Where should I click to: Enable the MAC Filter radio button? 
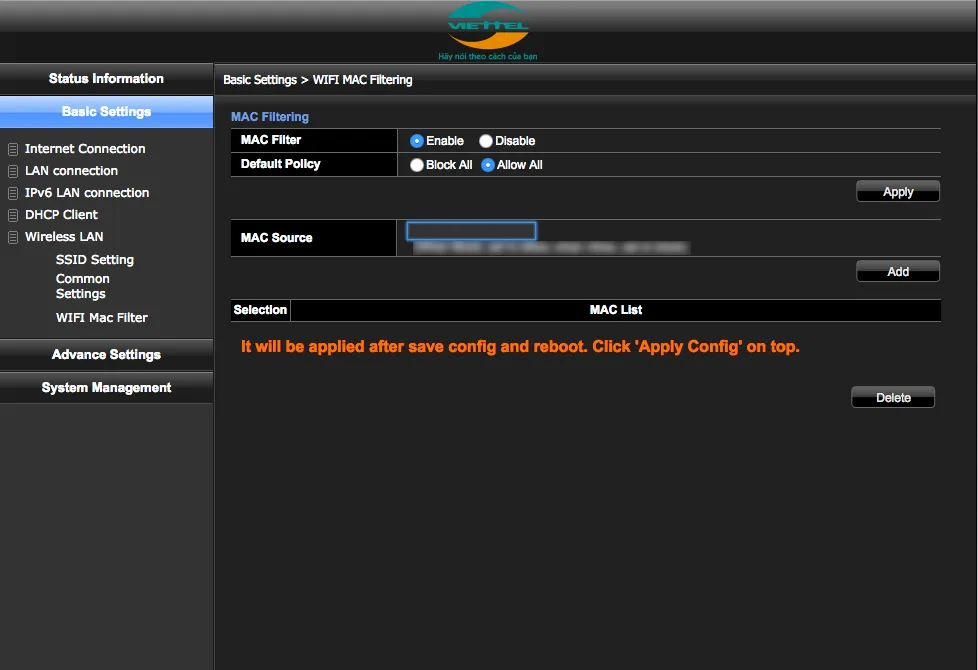417,141
